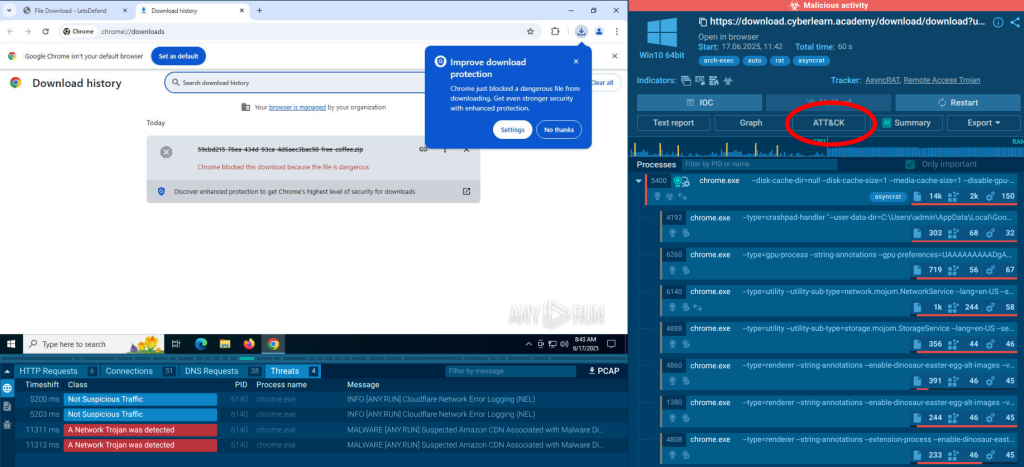Open Task View on the taskbar
1024x467 pixels.
[x=176, y=344]
